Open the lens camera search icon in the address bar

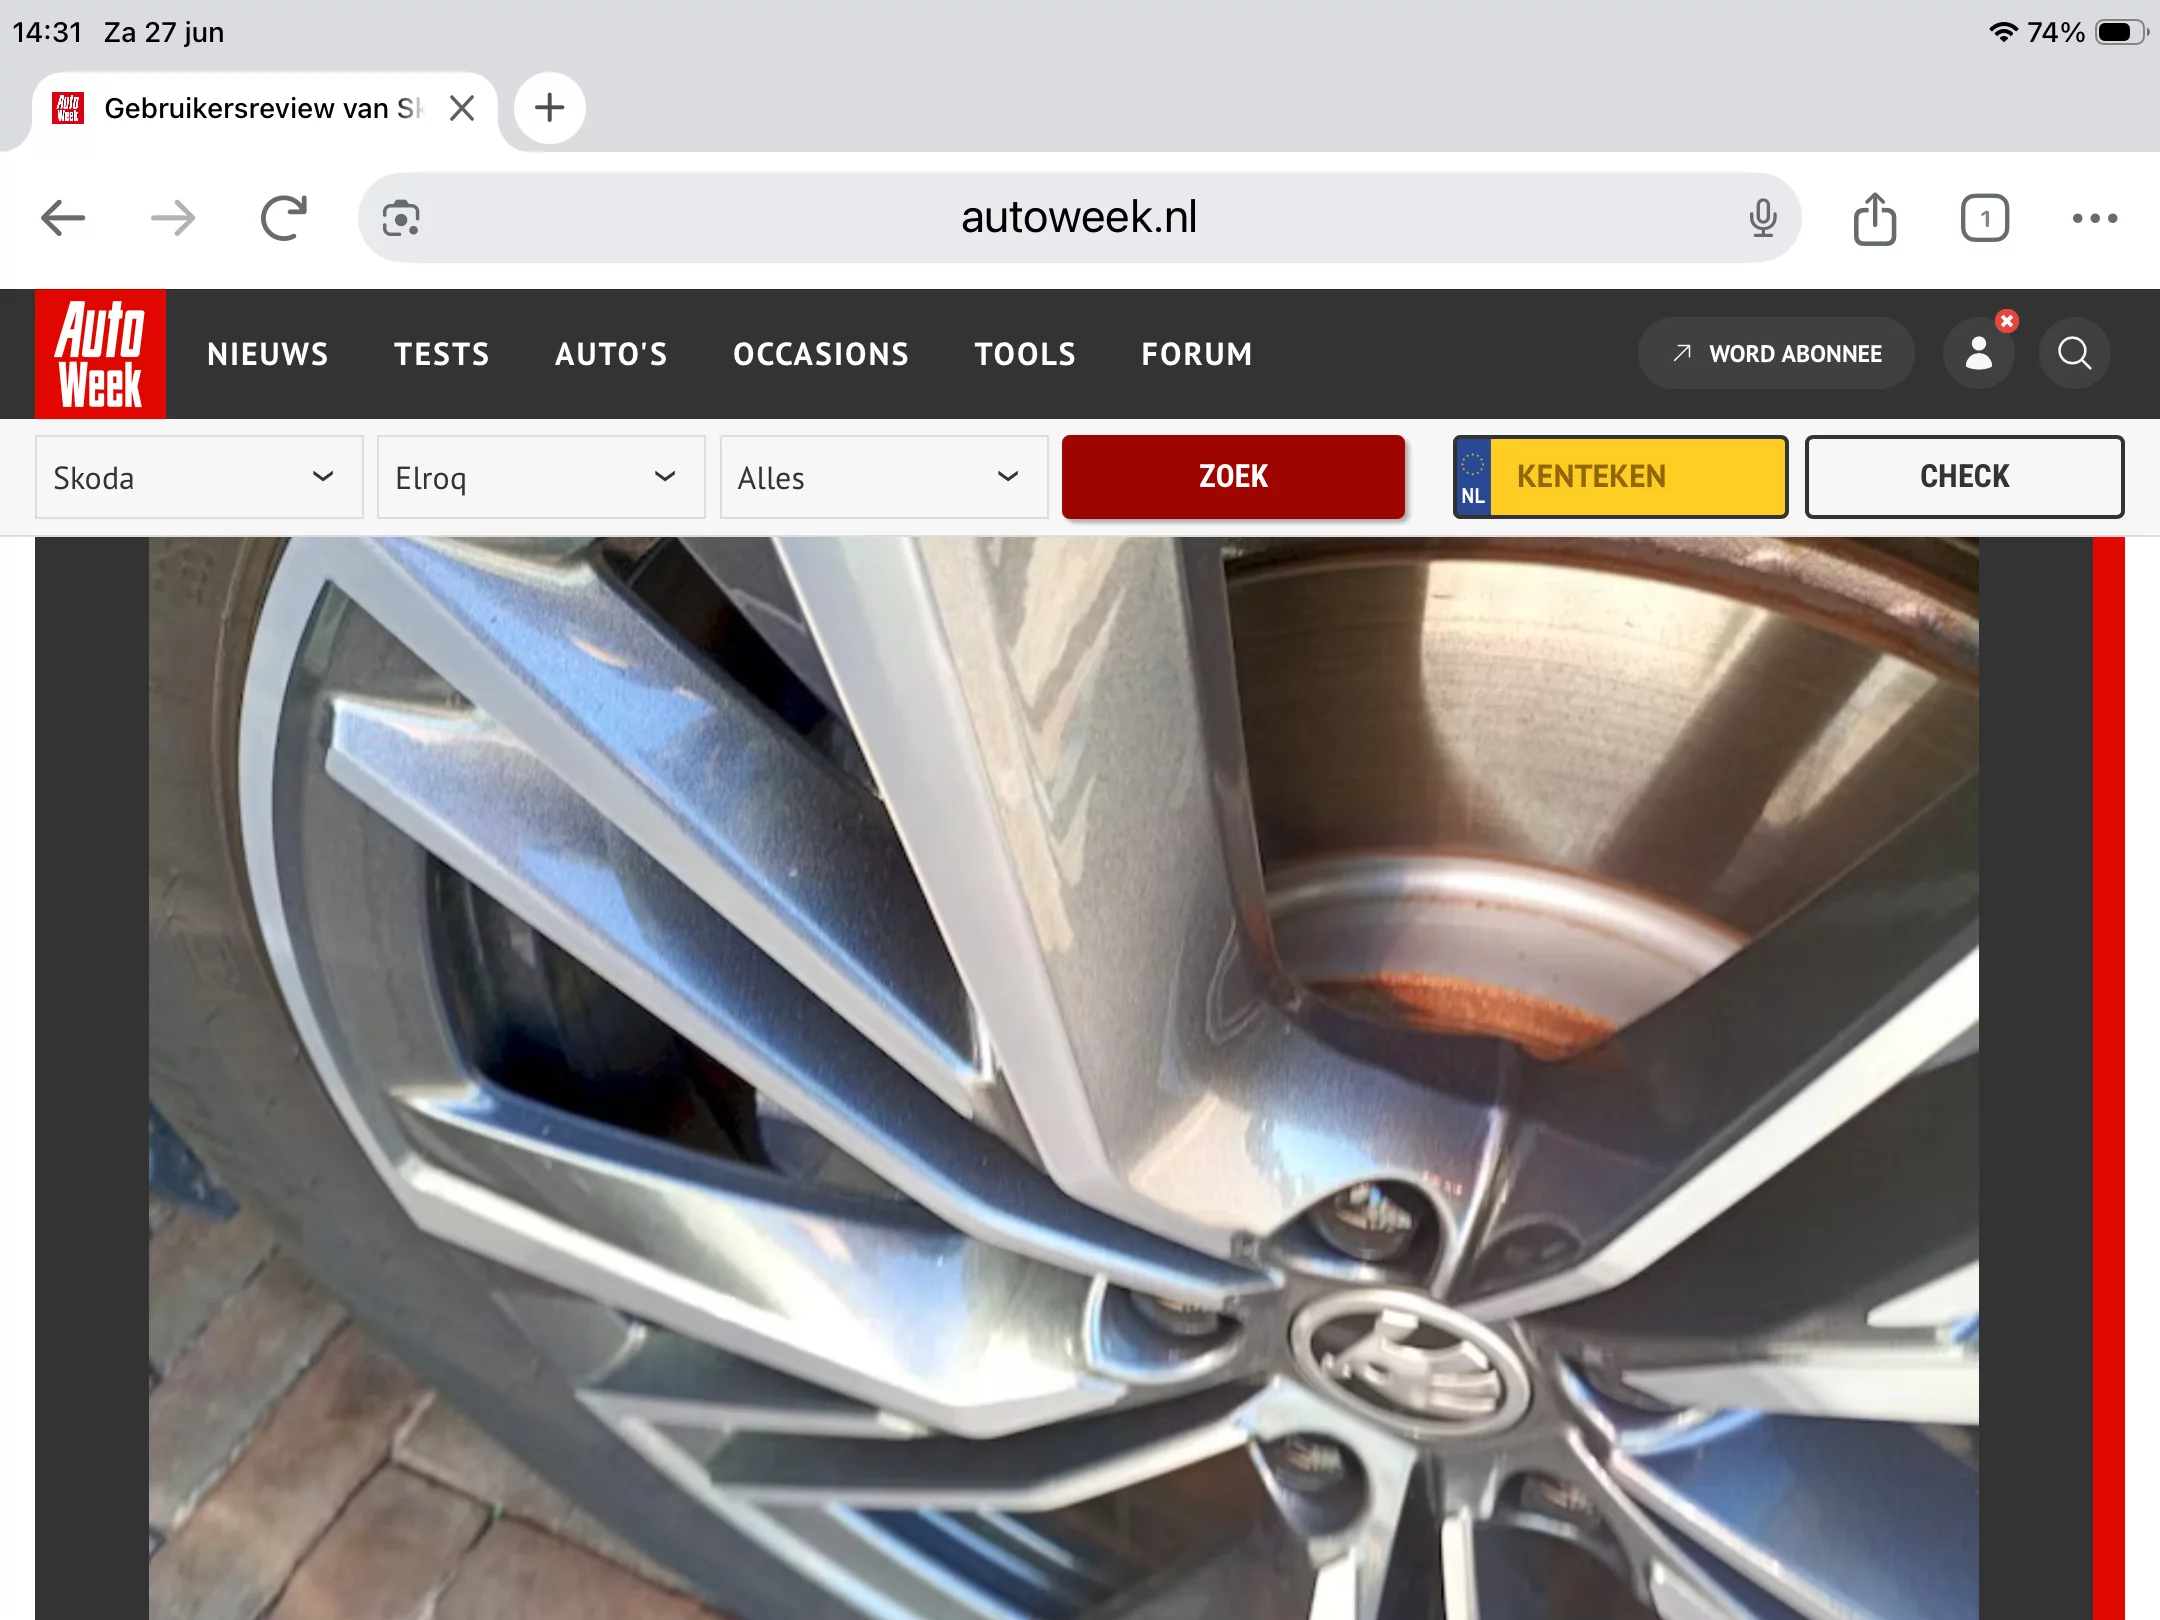tap(401, 218)
